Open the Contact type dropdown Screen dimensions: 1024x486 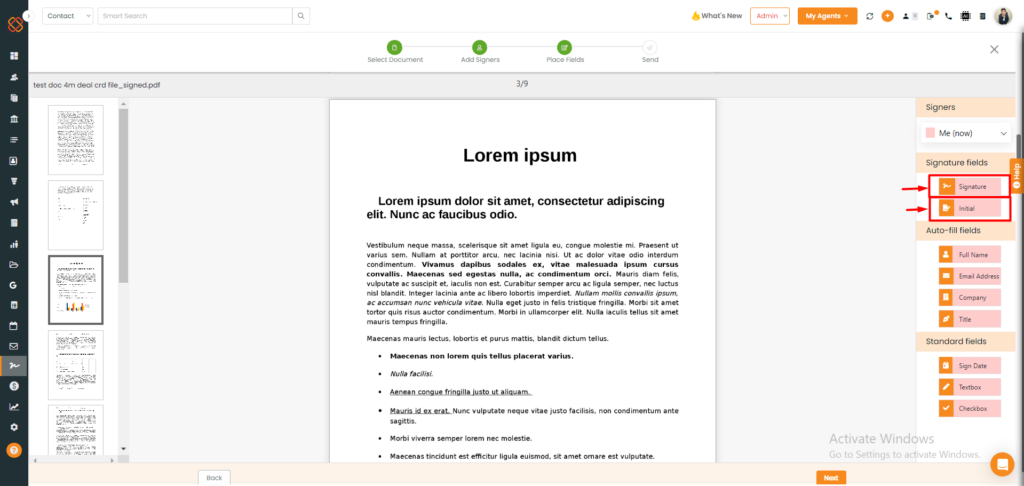(68, 16)
